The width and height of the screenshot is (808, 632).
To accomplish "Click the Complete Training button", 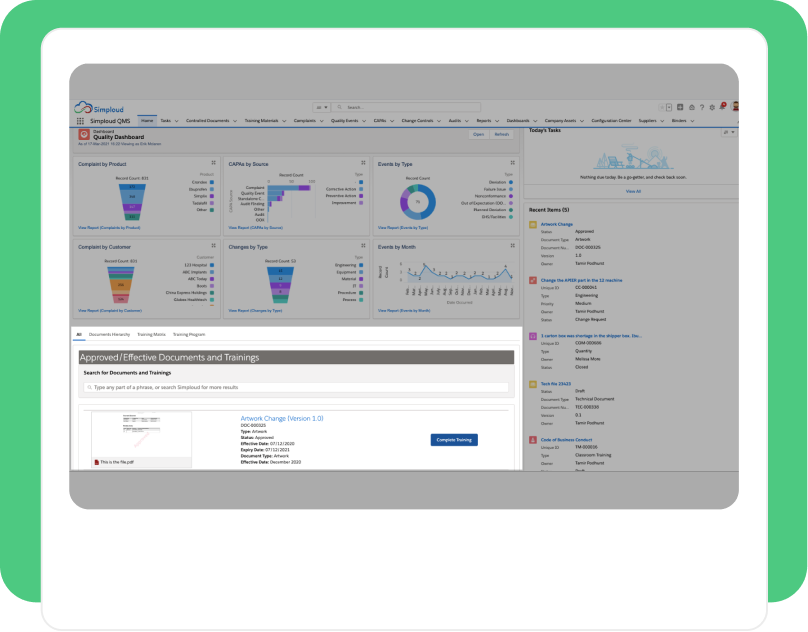I will [454, 440].
